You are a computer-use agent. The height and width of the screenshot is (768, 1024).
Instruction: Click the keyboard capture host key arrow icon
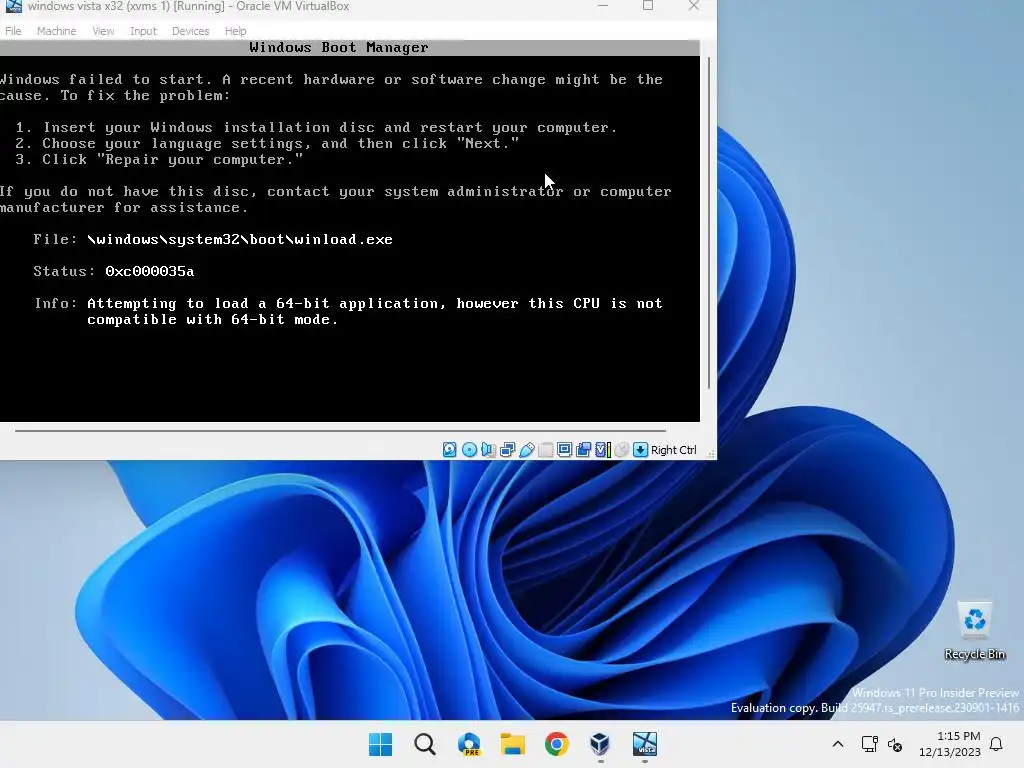coord(641,450)
